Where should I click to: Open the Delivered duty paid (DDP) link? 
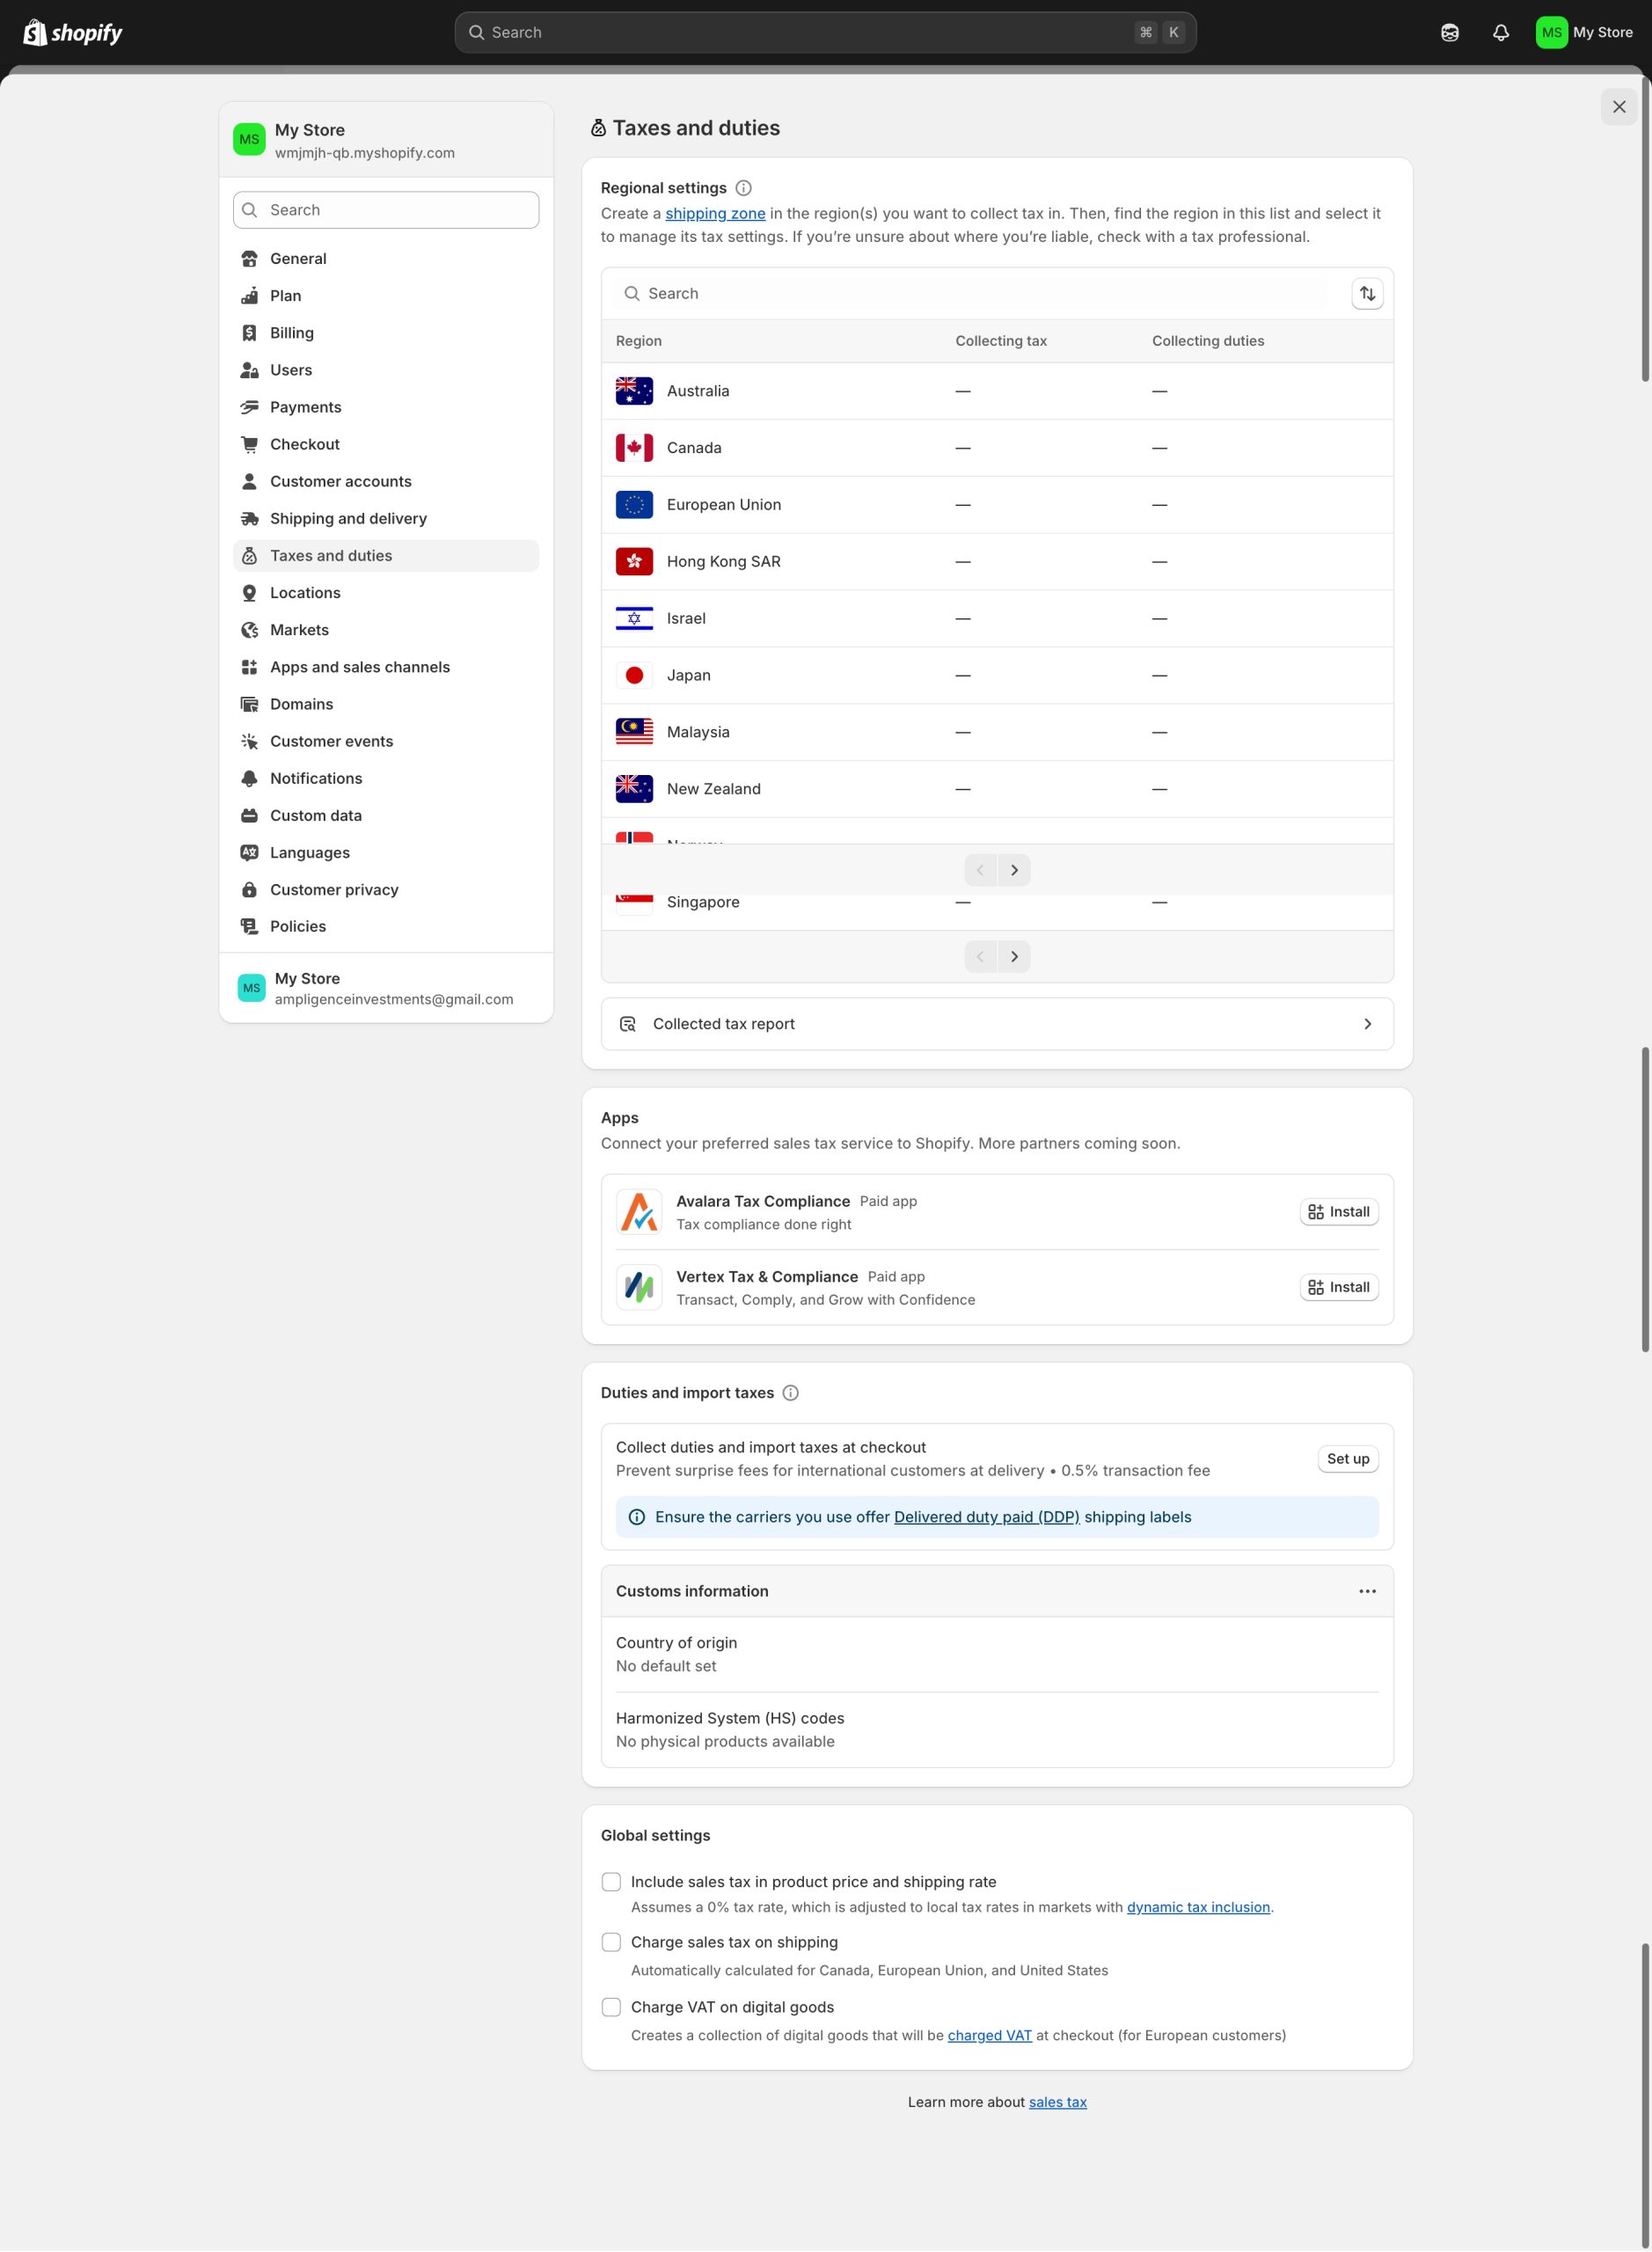(x=986, y=1517)
